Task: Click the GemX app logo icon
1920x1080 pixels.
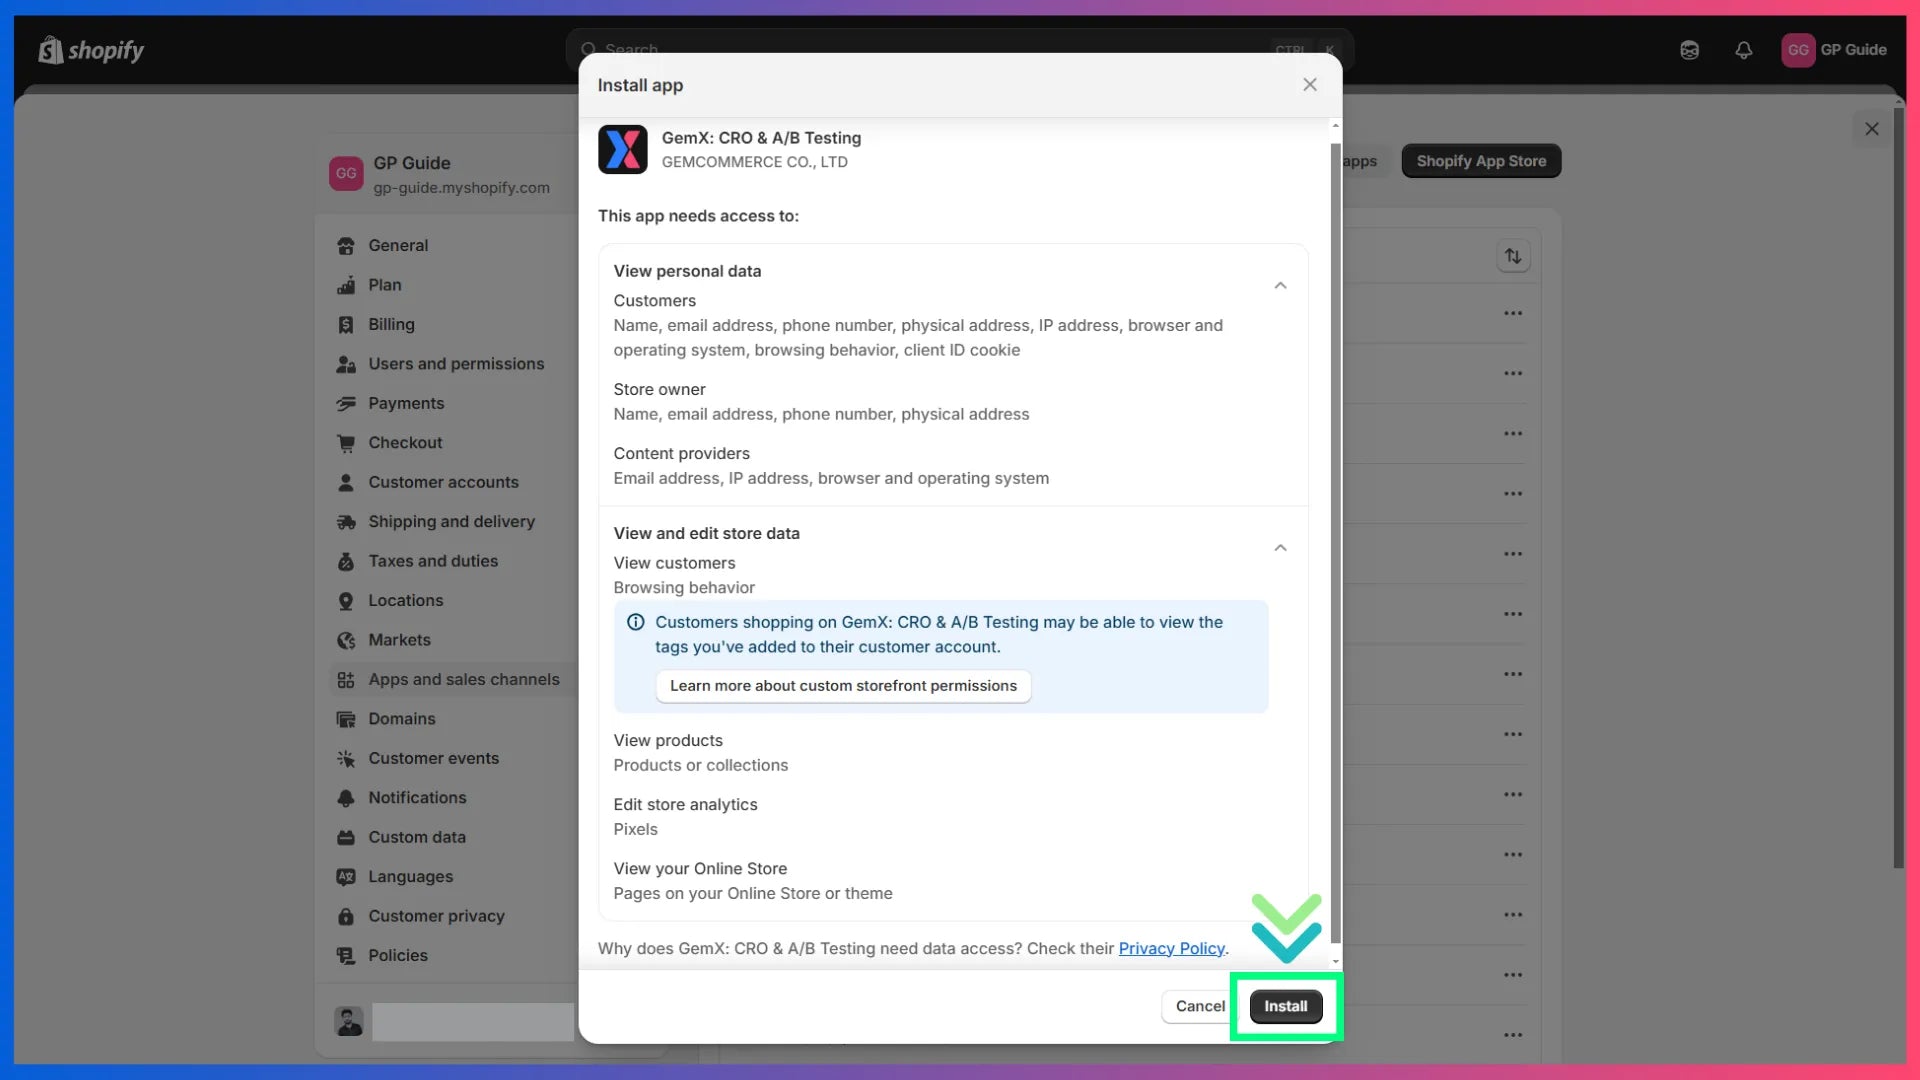Action: (622, 149)
